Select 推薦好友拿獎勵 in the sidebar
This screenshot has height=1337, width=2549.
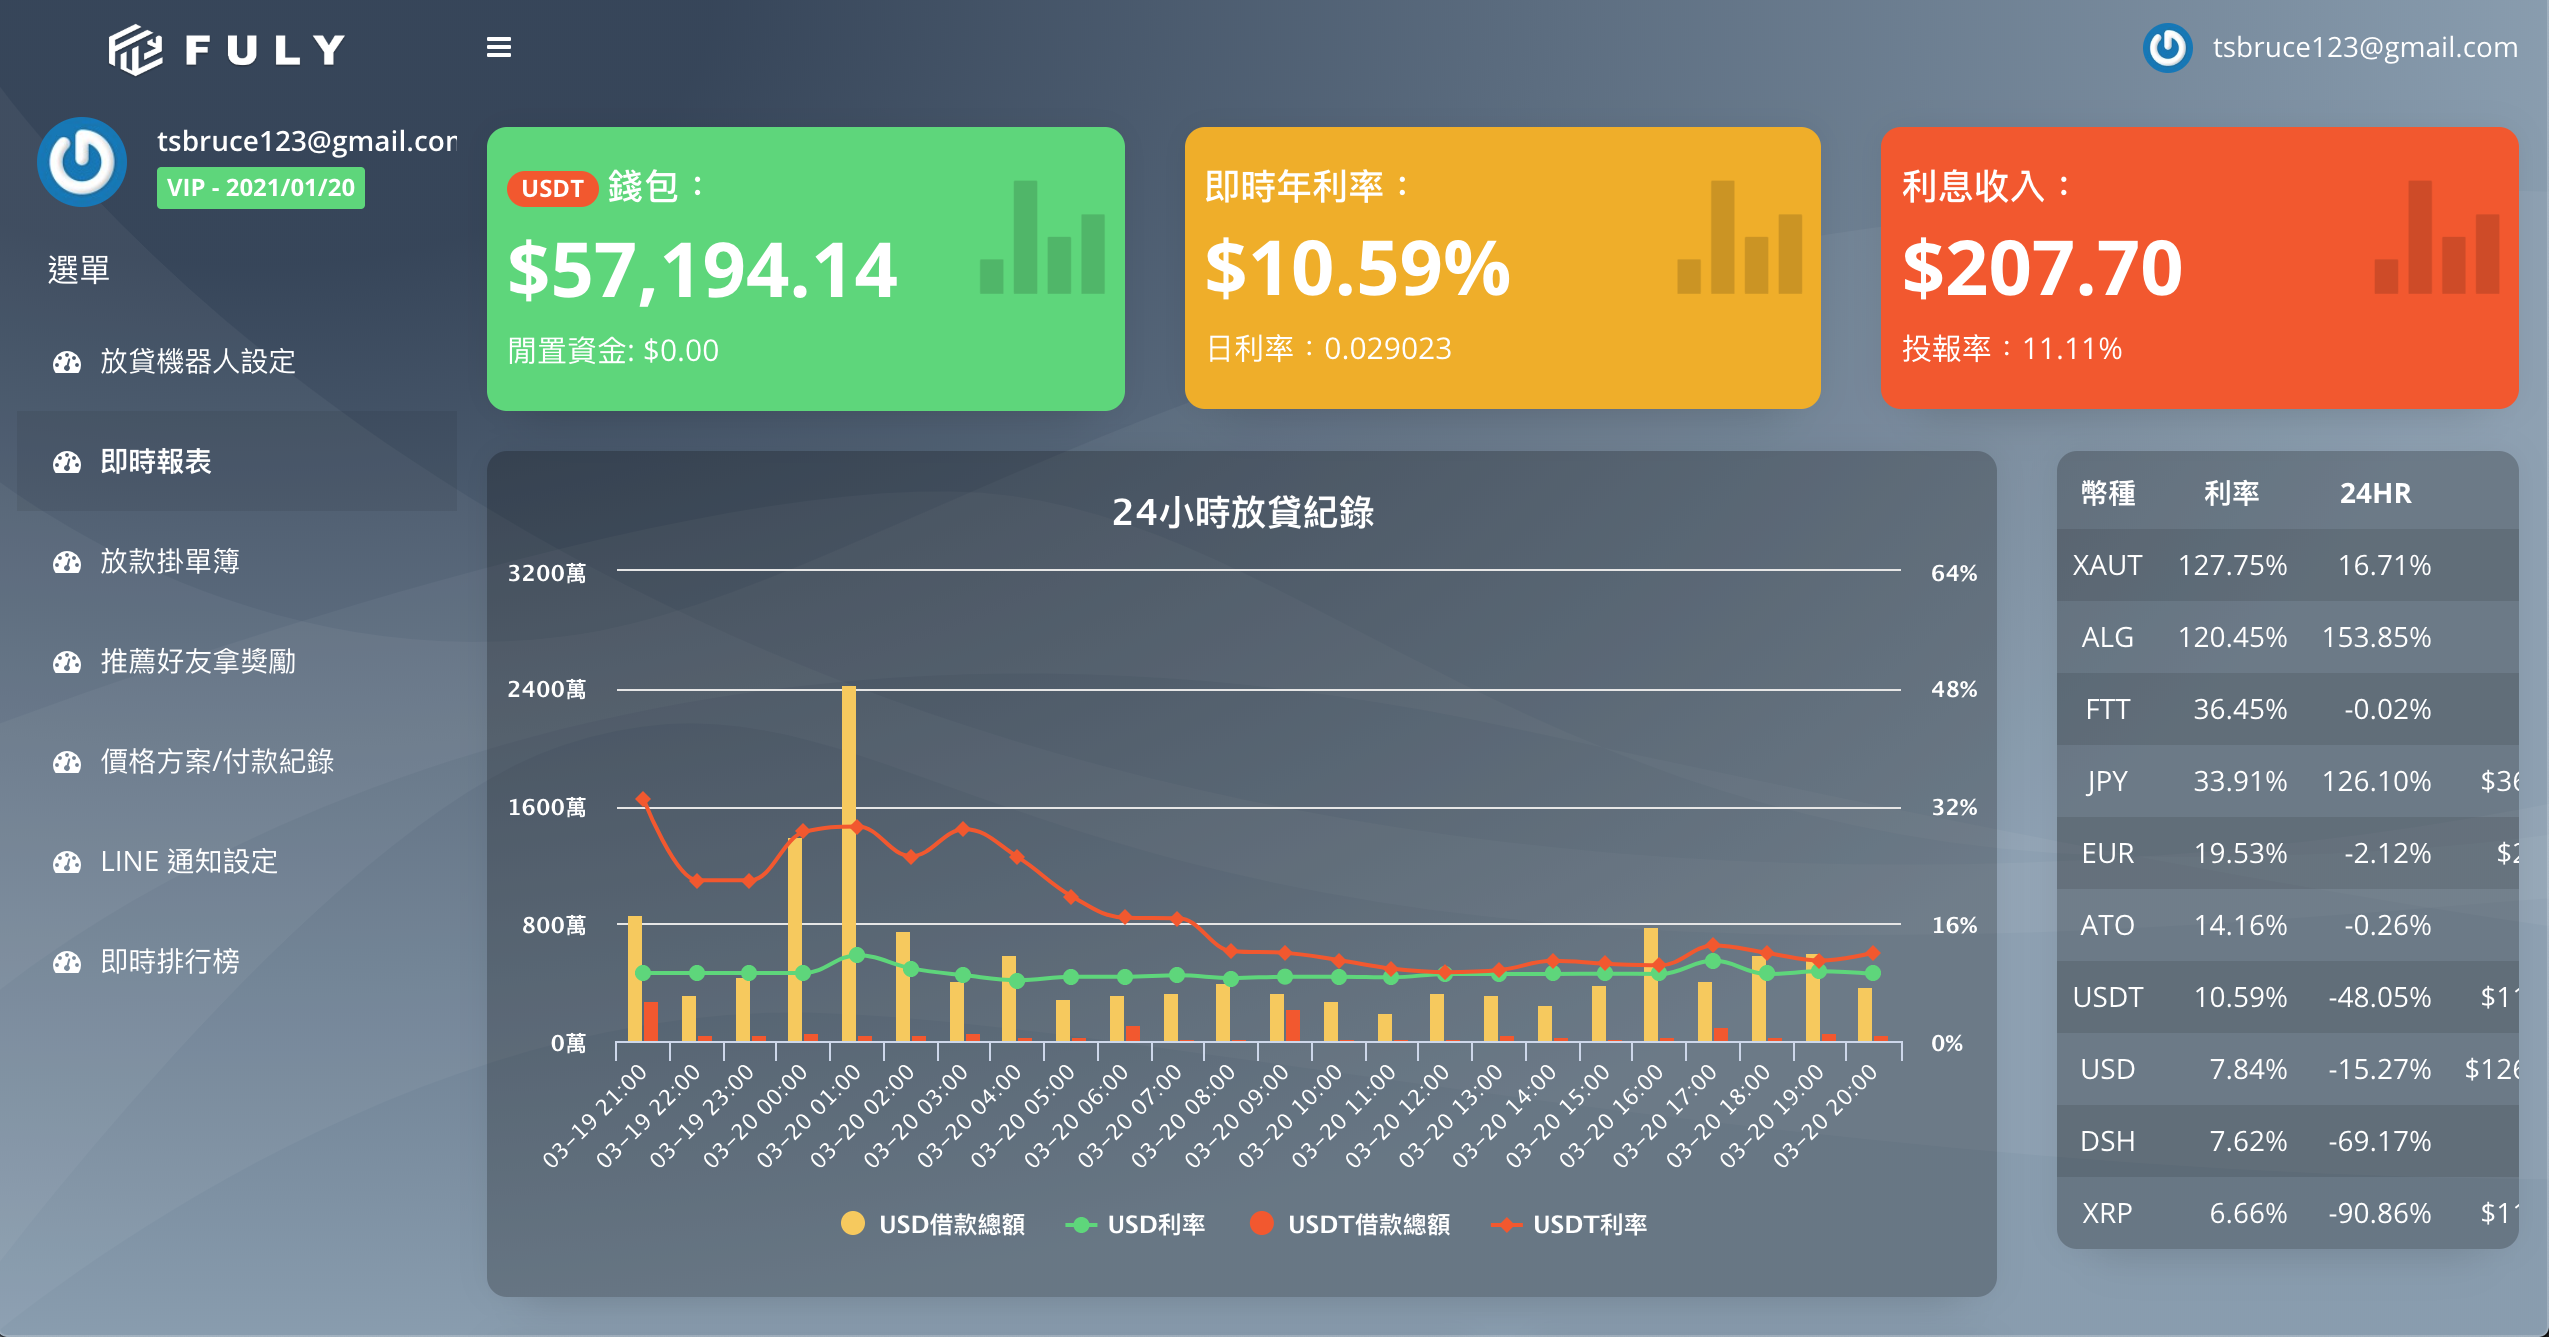66,662
